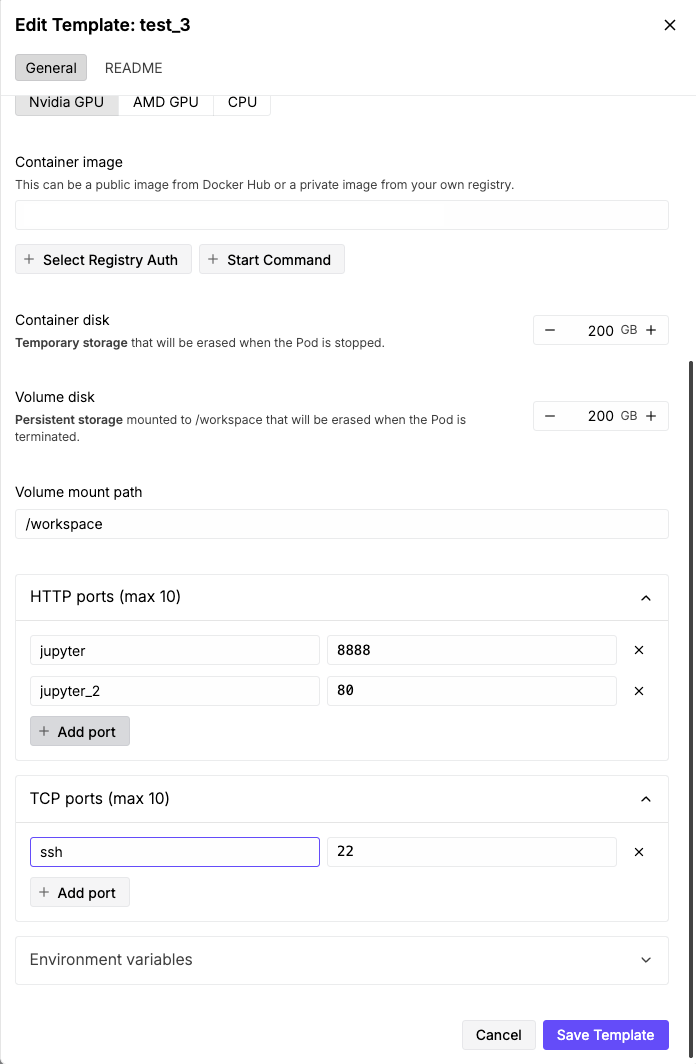The width and height of the screenshot is (696, 1064).
Task: Click the Volume mount path field
Action: click(x=341, y=524)
